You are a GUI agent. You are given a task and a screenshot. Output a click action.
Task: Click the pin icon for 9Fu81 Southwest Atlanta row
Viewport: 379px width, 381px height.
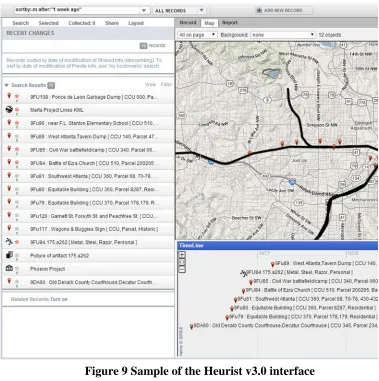(9, 175)
